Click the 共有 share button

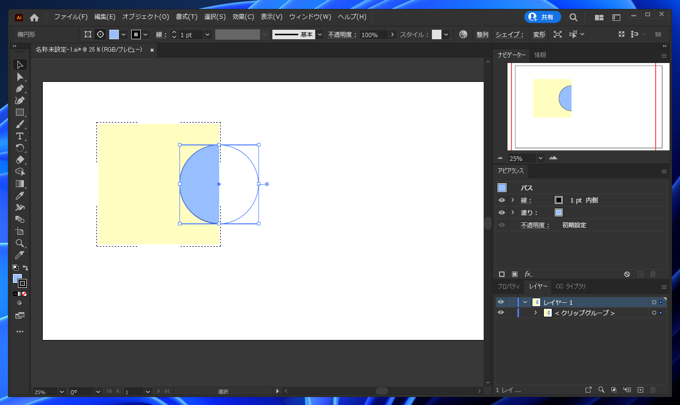pyautogui.click(x=543, y=17)
